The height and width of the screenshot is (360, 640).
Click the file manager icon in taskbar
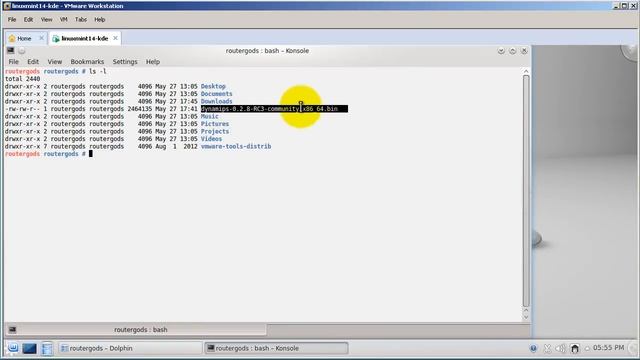pos(47,348)
